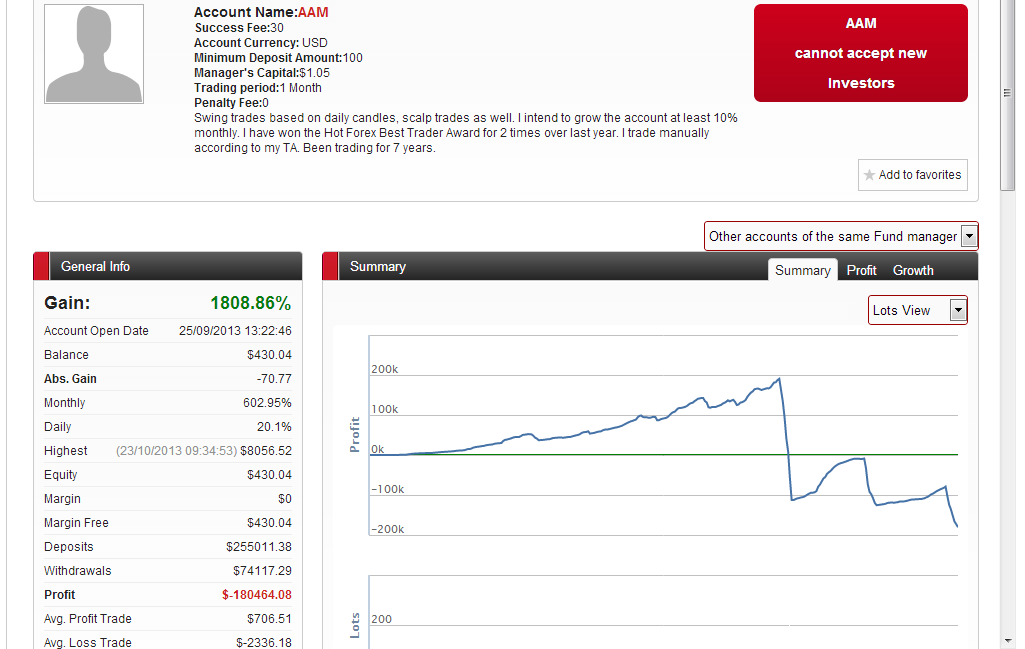1025x649 pixels.
Task: Click the -200k label on the Profit axis
Action: point(387,529)
